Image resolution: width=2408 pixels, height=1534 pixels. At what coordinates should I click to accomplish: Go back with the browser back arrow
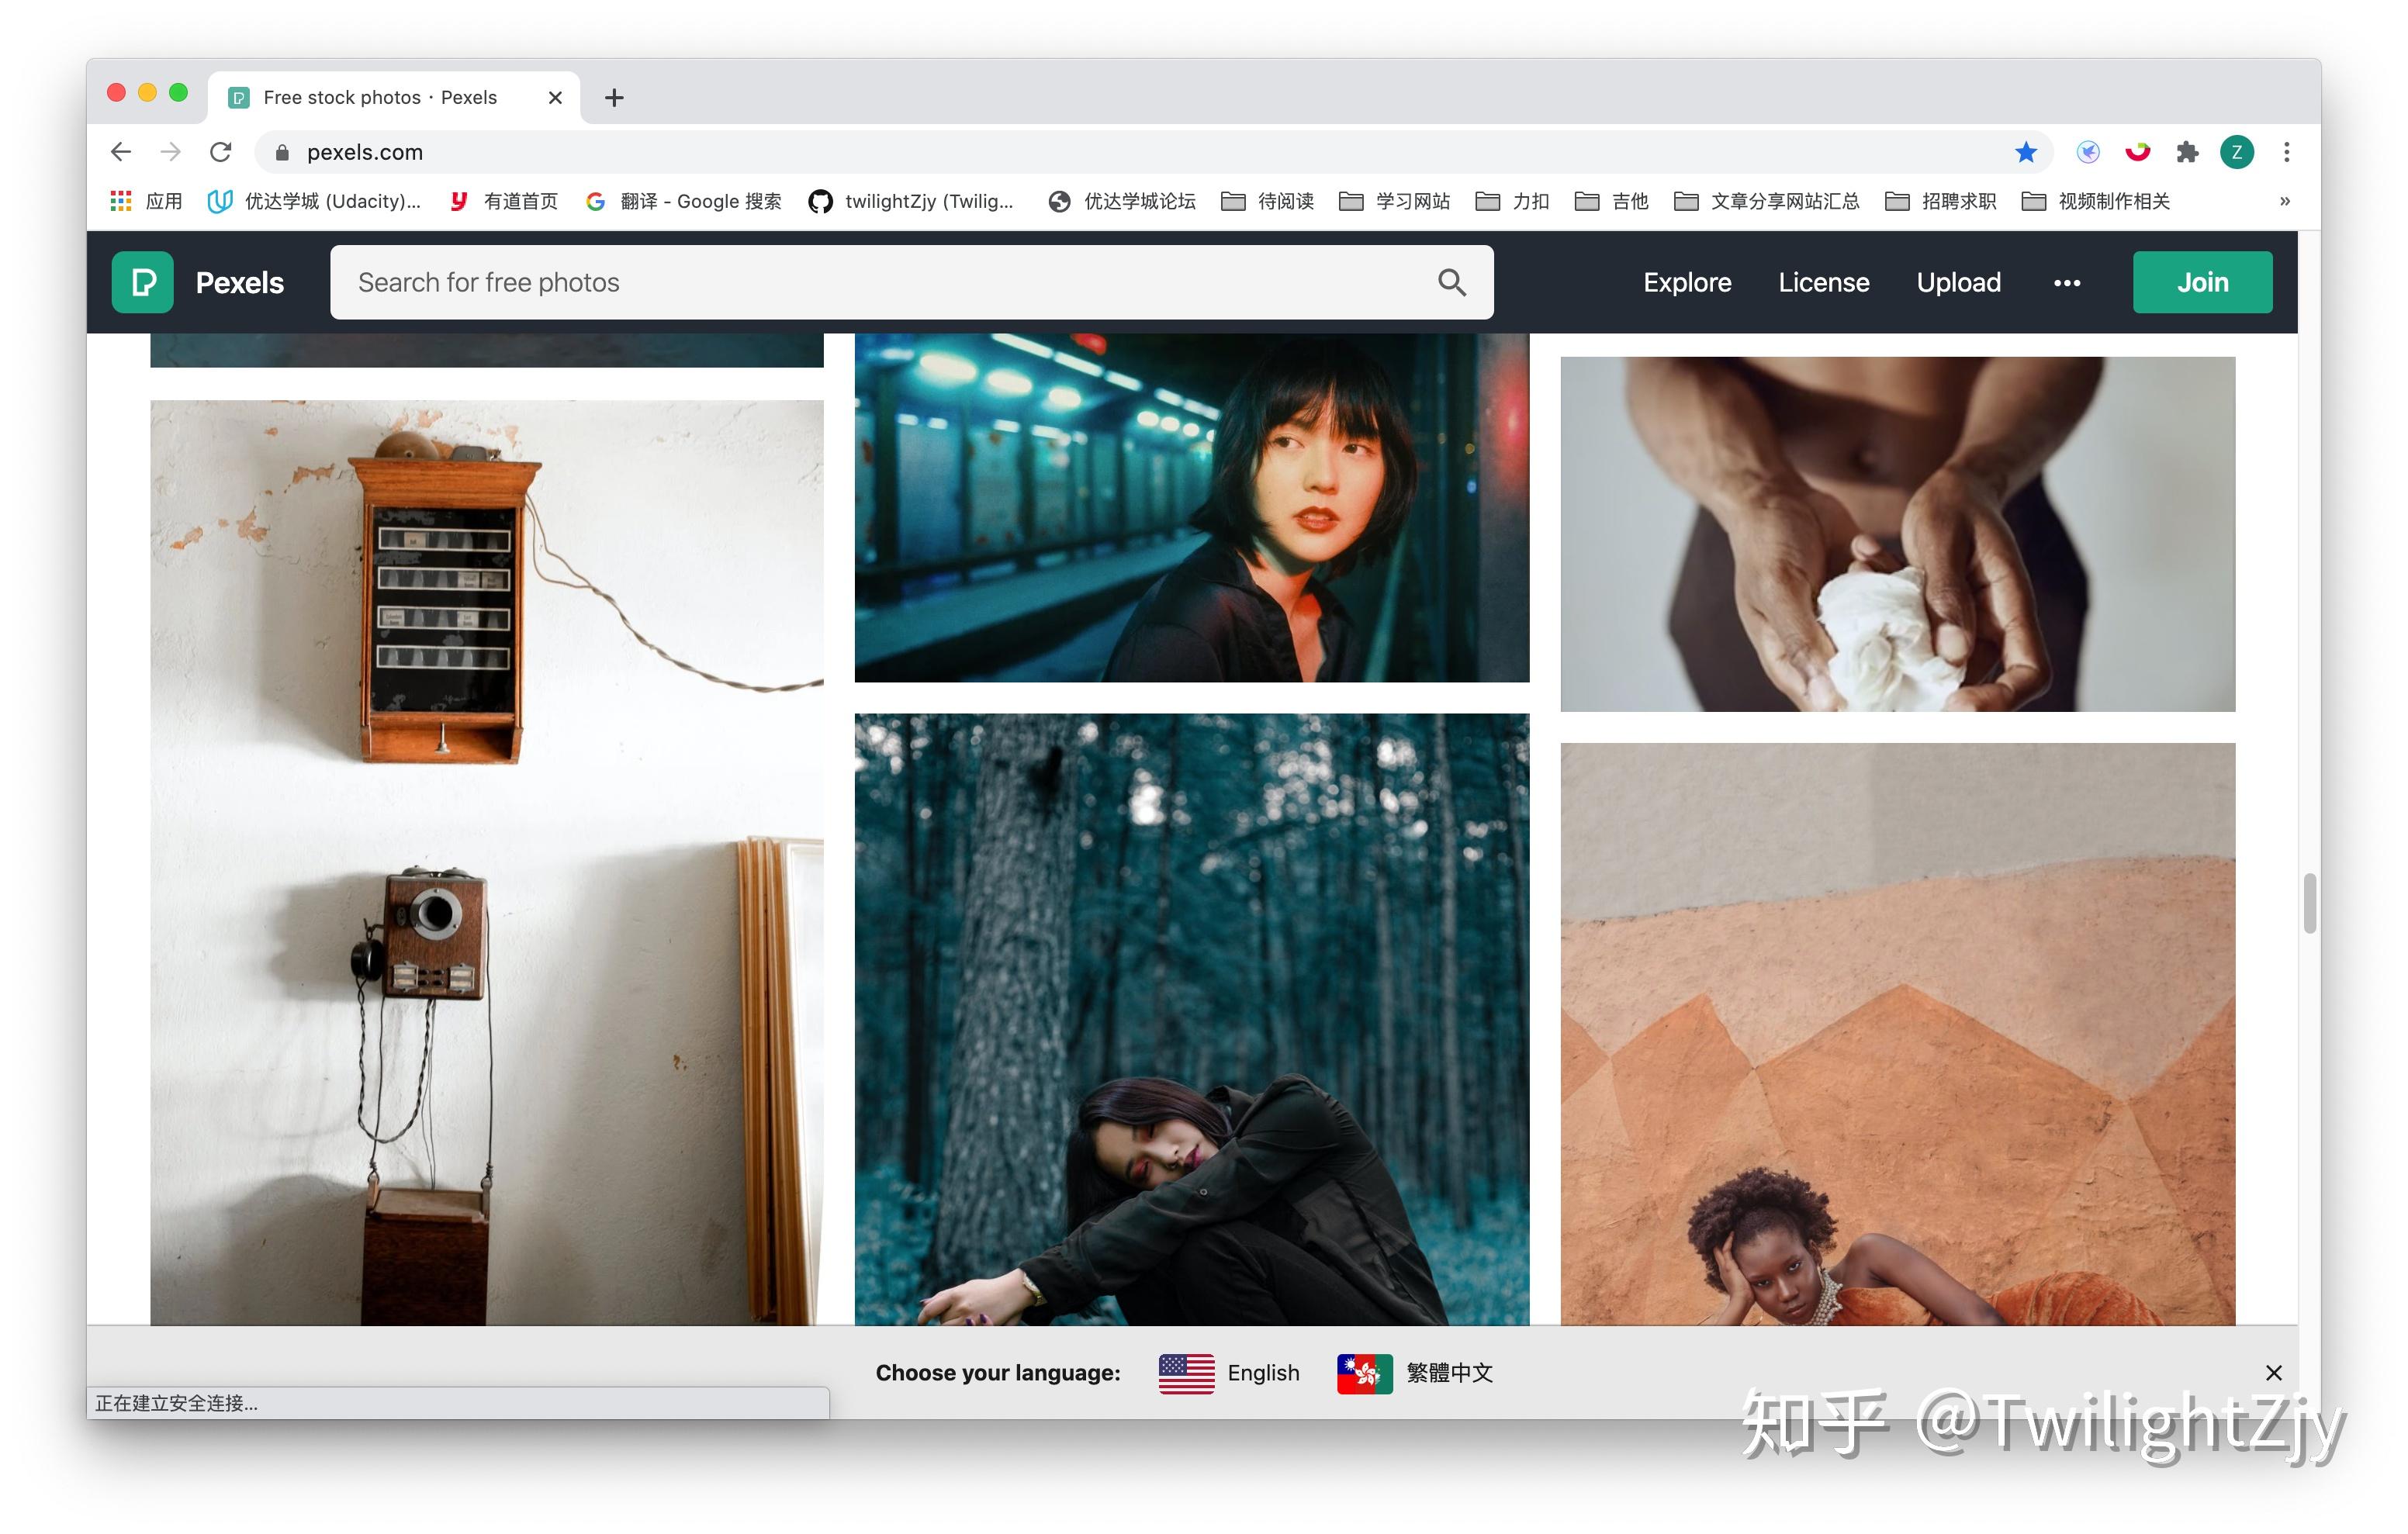tap(121, 152)
